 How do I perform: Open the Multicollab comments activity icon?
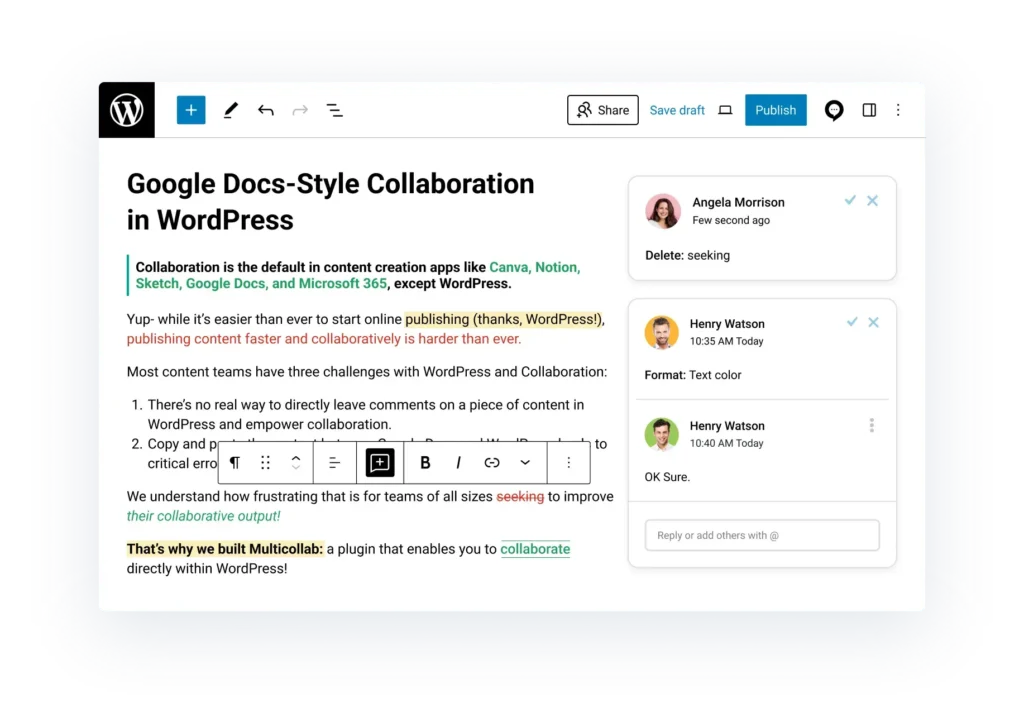833,110
